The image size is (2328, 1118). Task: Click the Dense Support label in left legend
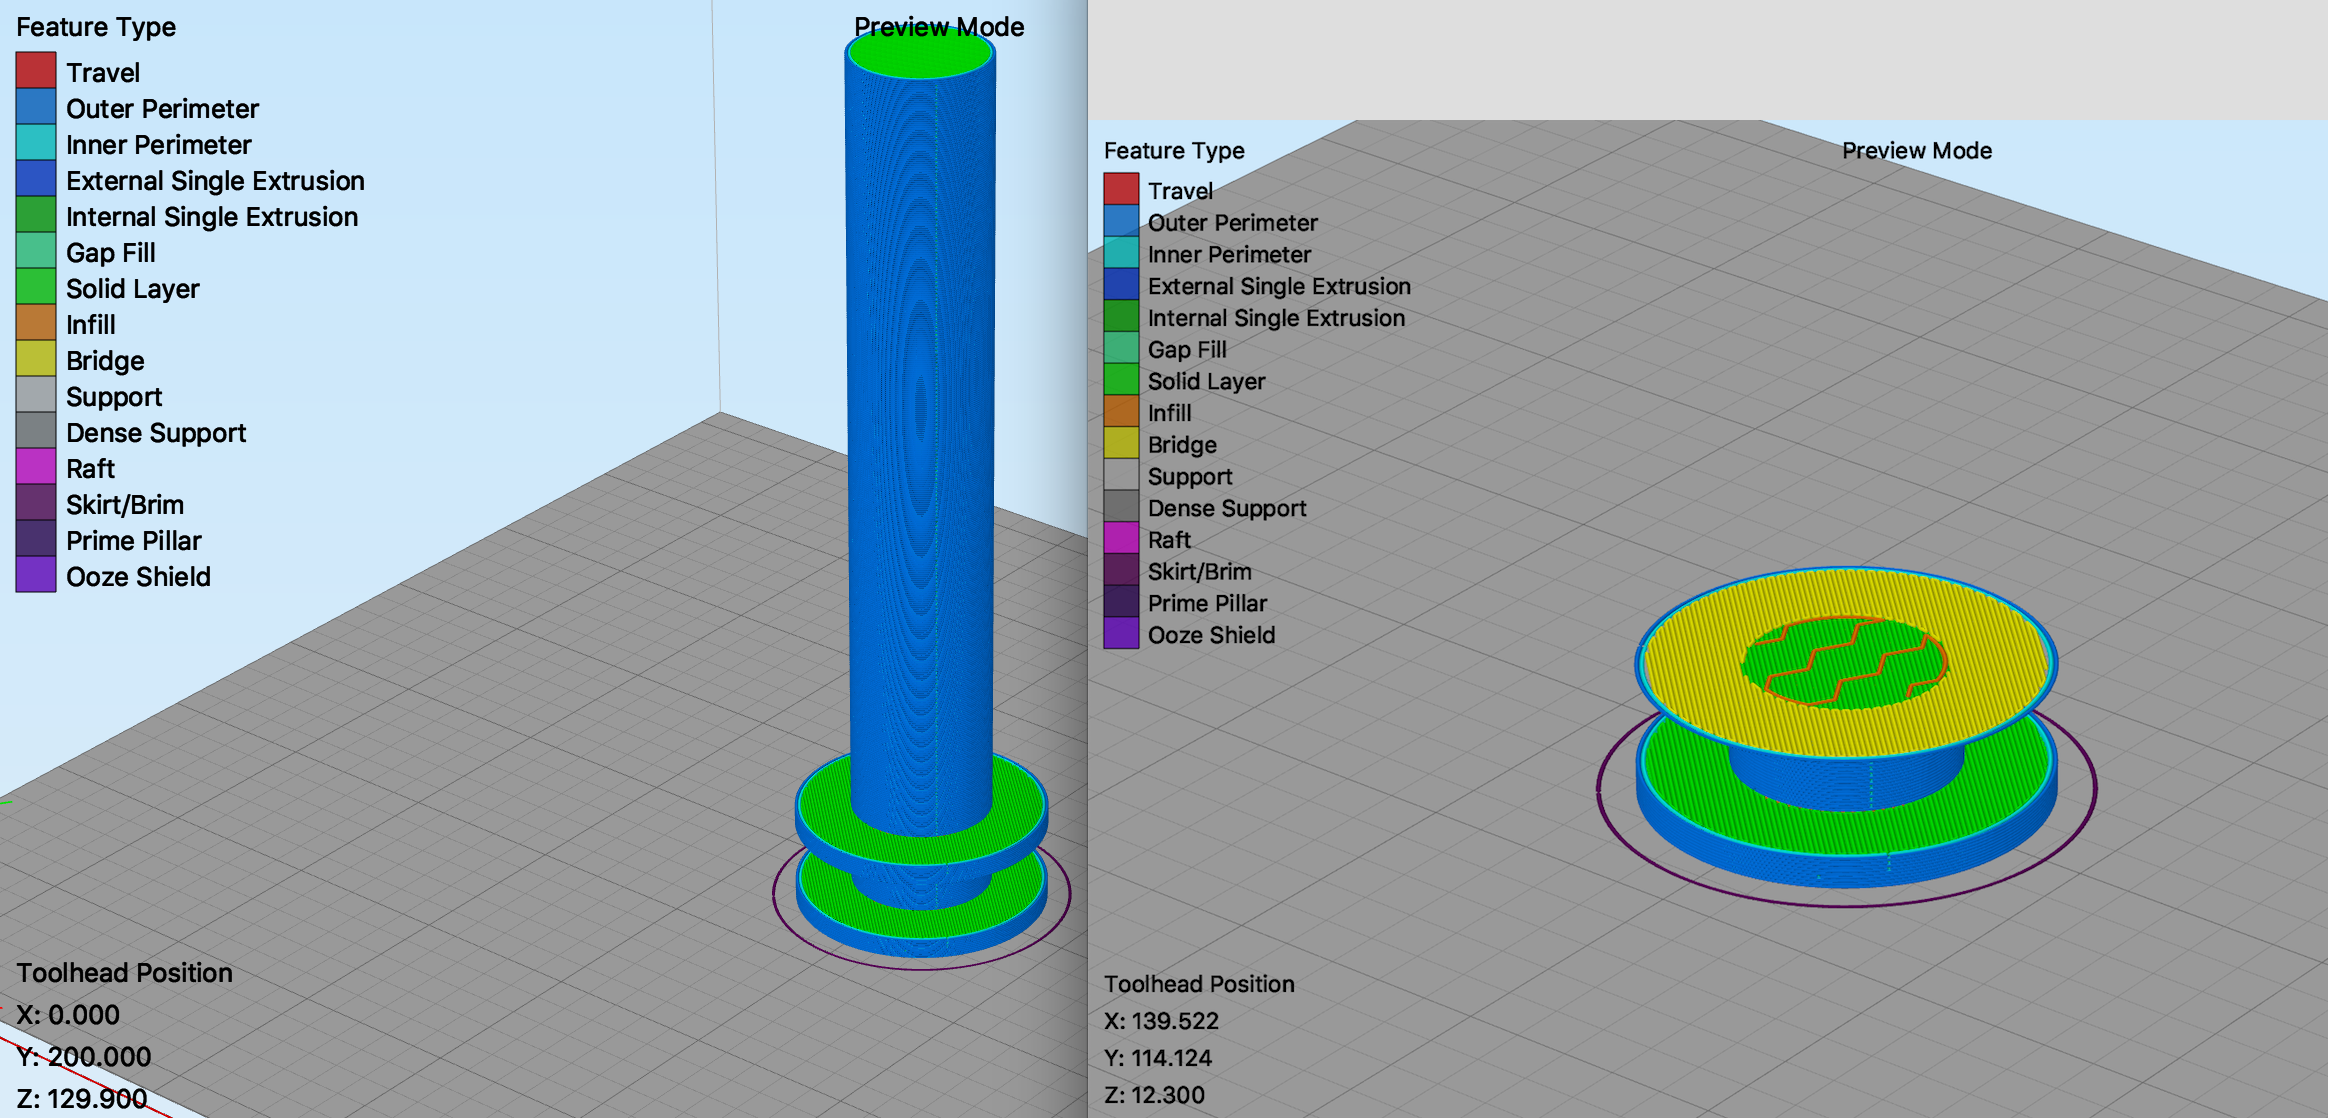click(x=156, y=433)
